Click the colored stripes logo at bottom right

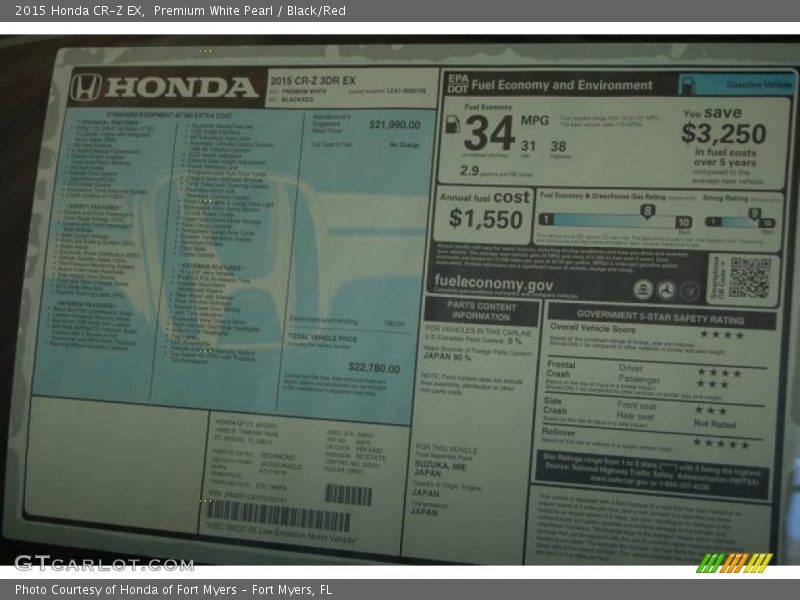(x=734, y=563)
